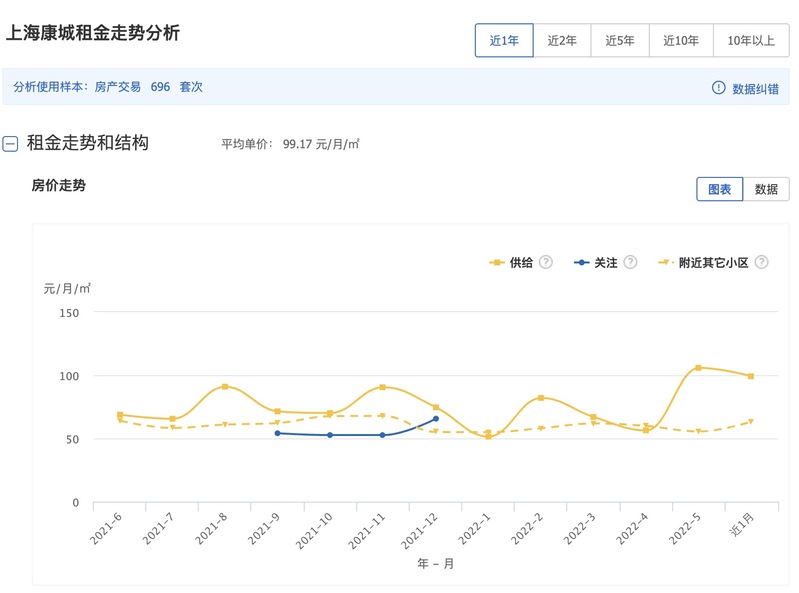Image resolution: width=799 pixels, height=593 pixels.
Task: Click the exclamation icon beside 数据纠错
Action: pyautogui.click(x=718, y=88)
